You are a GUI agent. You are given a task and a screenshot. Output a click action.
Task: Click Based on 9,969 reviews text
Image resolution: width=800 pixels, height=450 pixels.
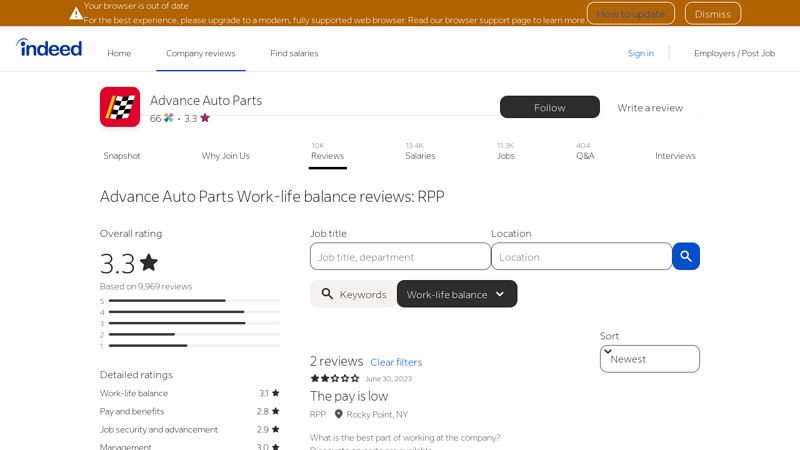(x=146, y=286)
